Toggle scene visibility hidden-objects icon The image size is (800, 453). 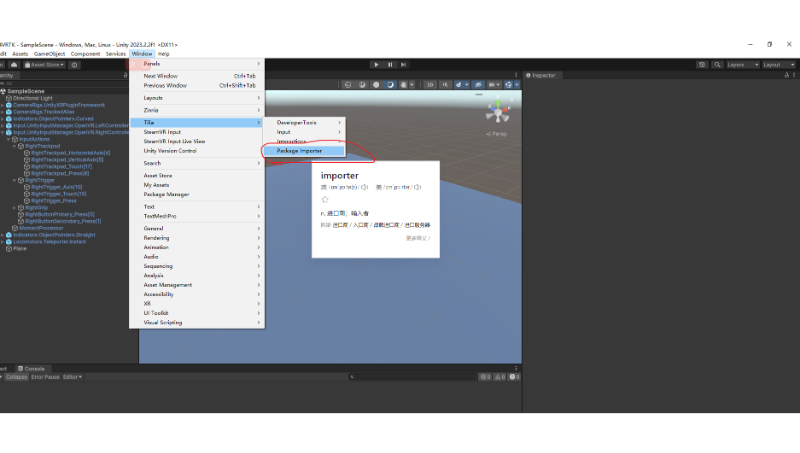[x=478, y=85]
